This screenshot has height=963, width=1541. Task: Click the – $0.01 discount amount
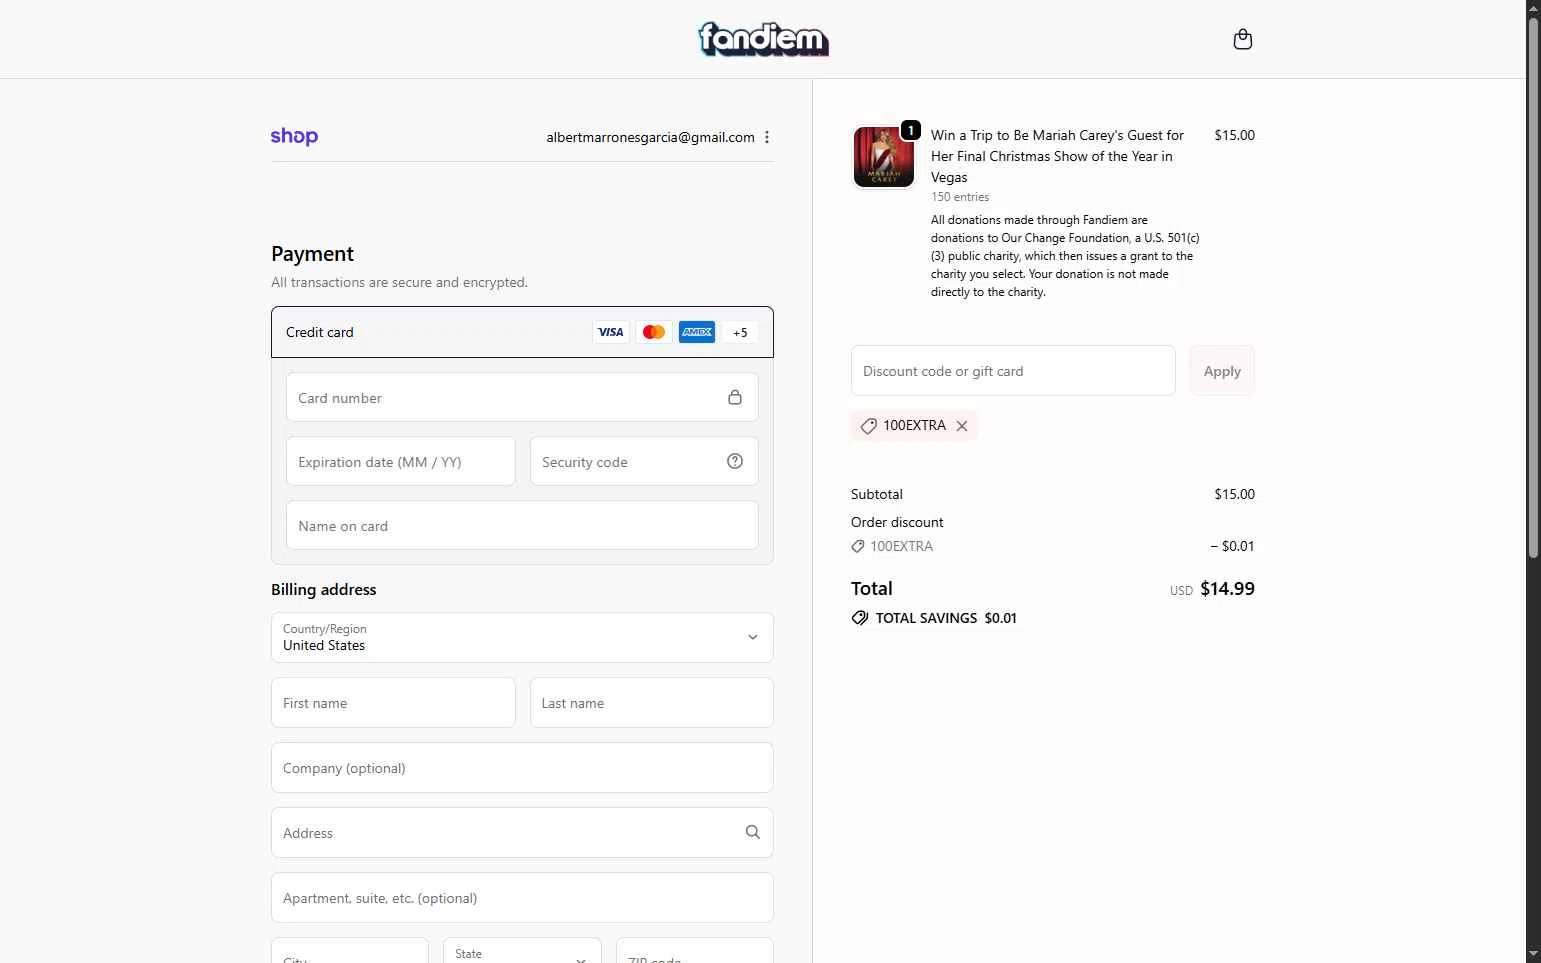1232,546
